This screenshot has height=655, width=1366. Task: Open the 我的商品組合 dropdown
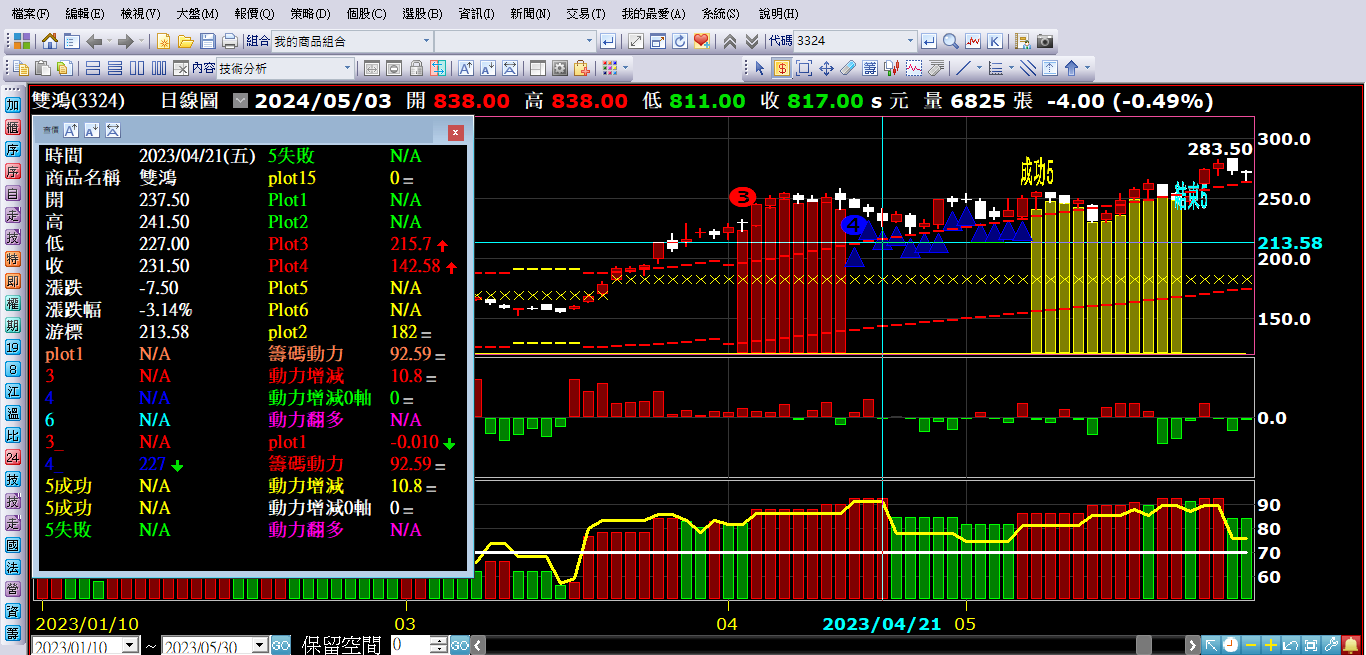click(x=426, y=41)
